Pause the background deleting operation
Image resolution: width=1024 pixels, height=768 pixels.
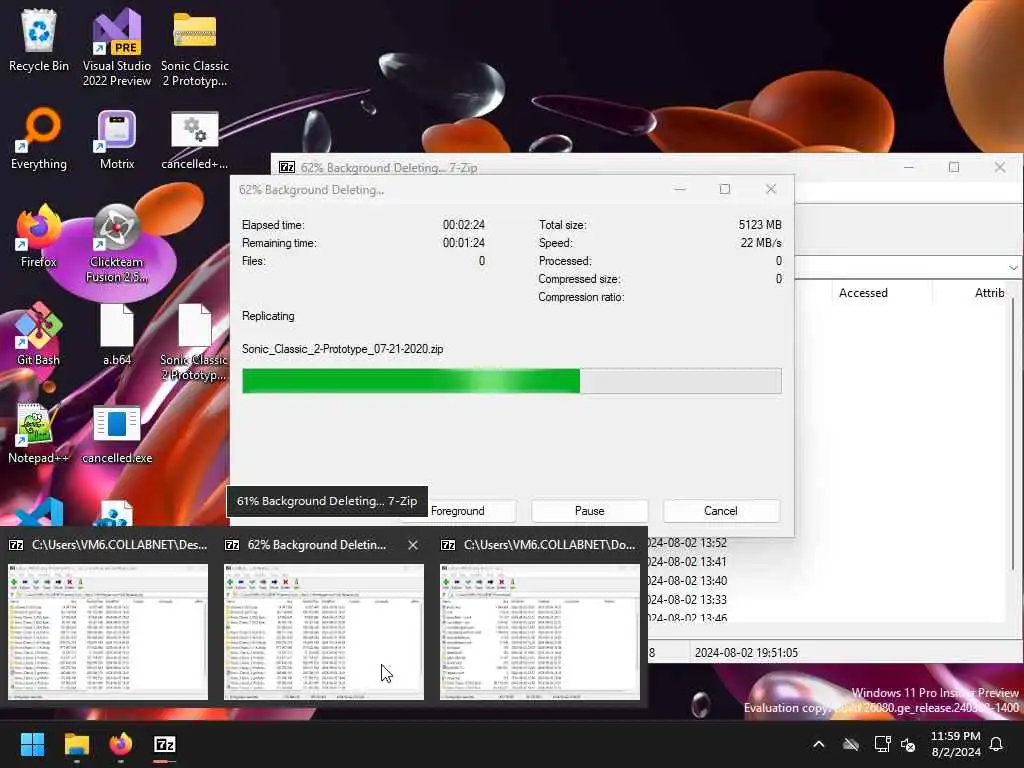(589, 511)
